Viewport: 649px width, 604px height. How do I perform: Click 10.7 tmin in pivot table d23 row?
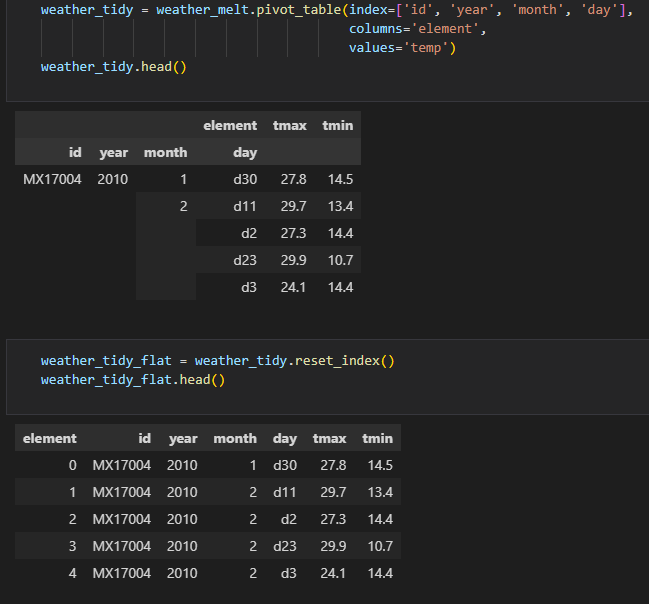(x=341, y=260)
